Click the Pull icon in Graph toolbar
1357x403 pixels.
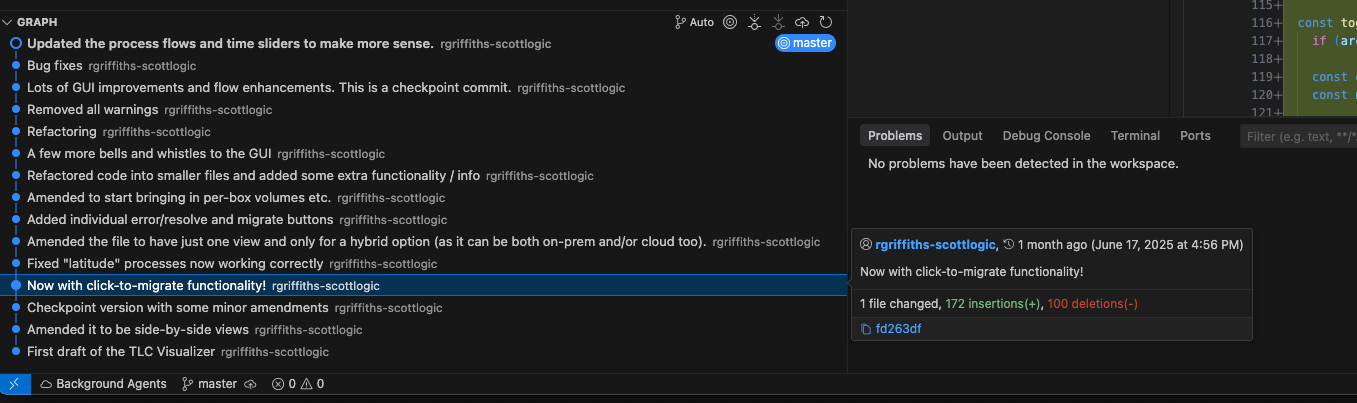(779, 22)
